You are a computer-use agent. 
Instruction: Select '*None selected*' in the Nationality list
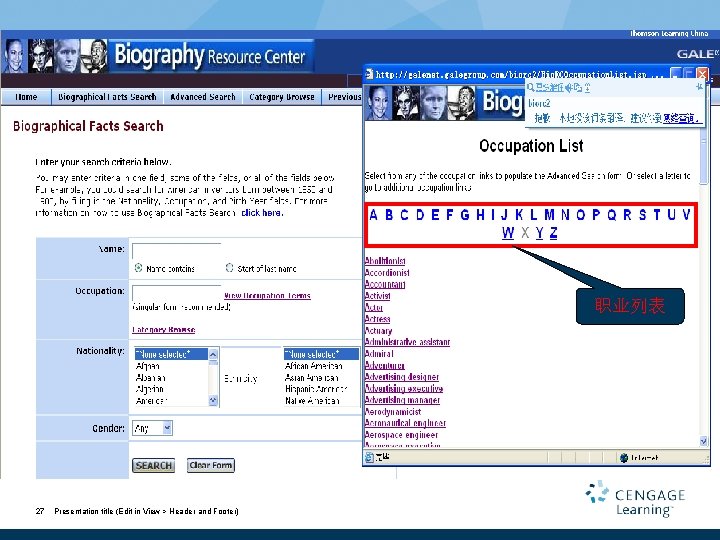click(171, 354)
